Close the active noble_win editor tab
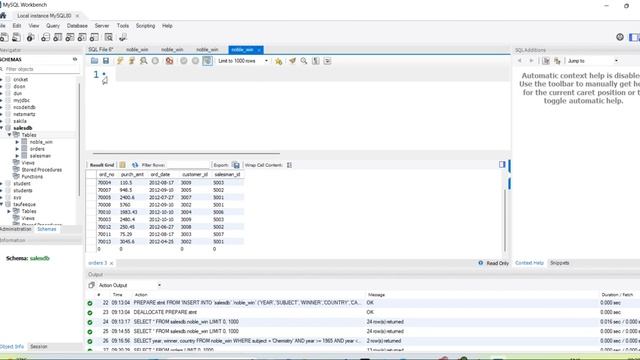 pyautogui.click(x=259, y=50)
